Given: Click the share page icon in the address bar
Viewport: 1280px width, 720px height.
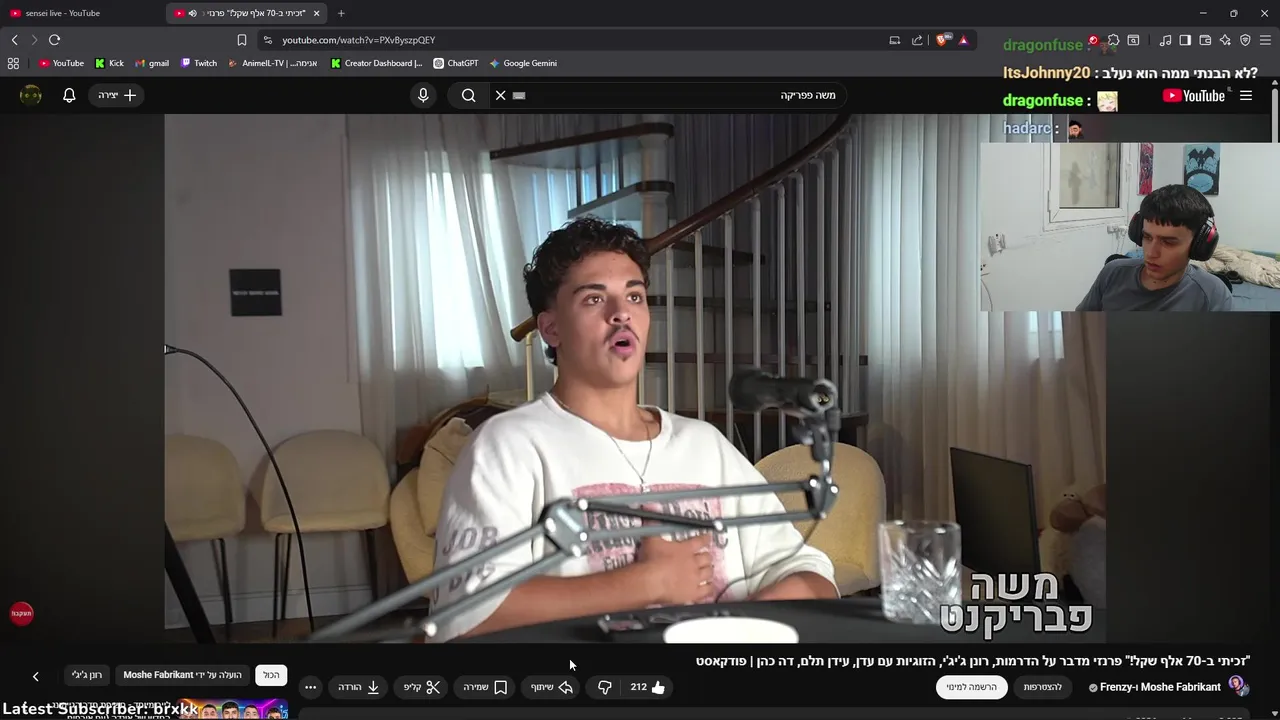Looking at the screenshot, I should coord(917,40).
